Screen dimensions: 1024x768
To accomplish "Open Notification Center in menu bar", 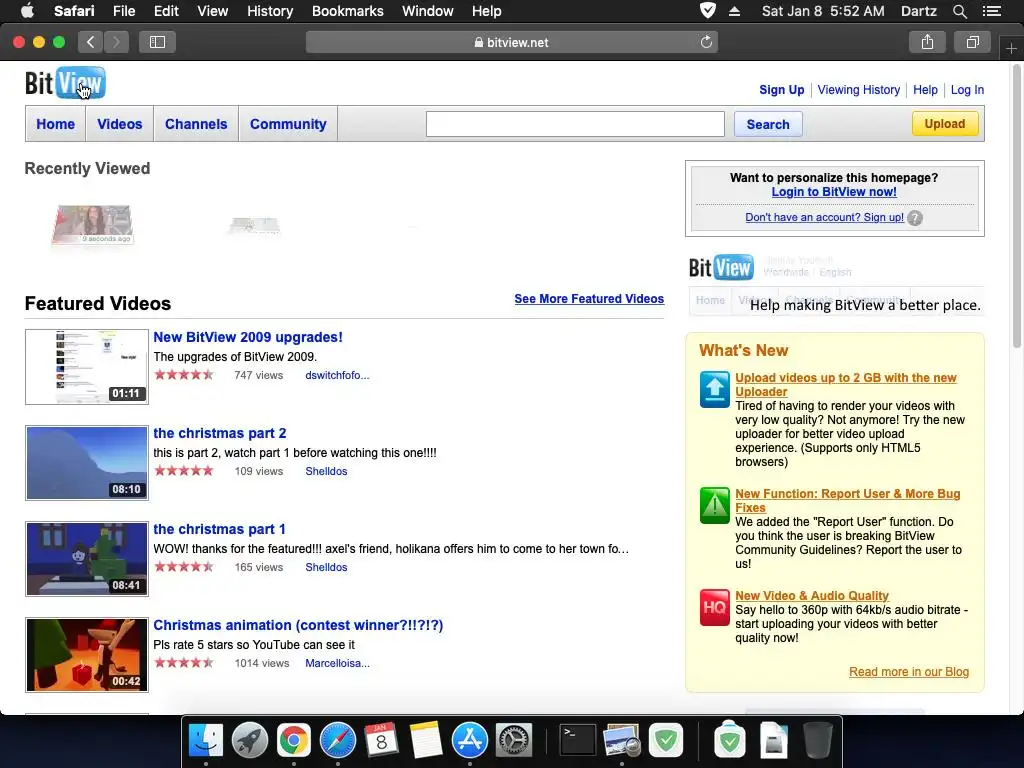I will [x=991, y=11].
